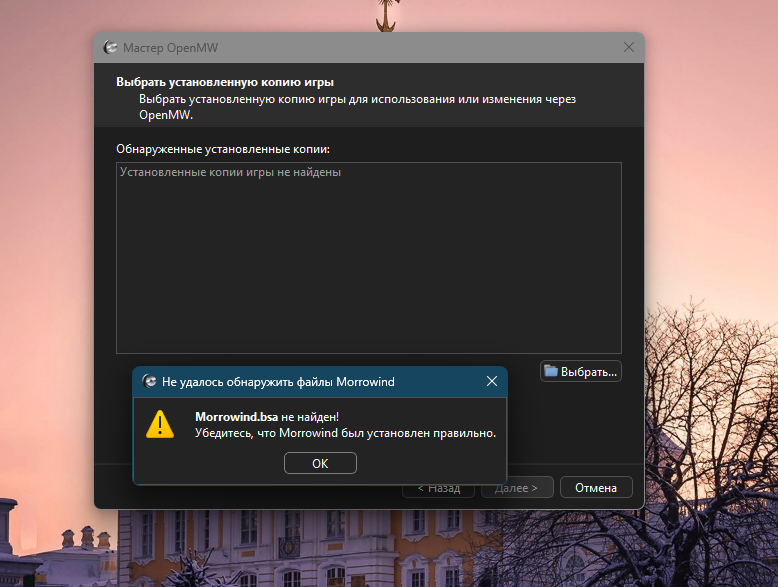This screenshot has width=778, height=587.
Task: Click the 'Выбрать установленную копию игры' heading
Action: (225, 82)
